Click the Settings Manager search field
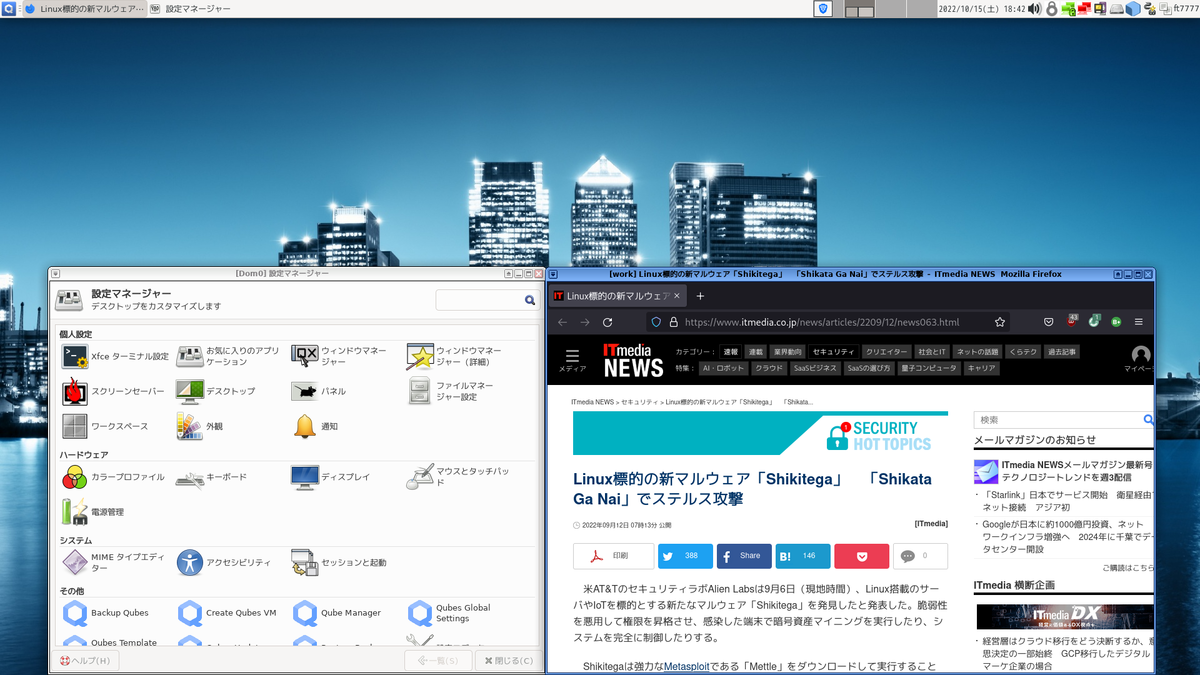Viewport: 1200px width, 675px height. [x=488, y=300]
